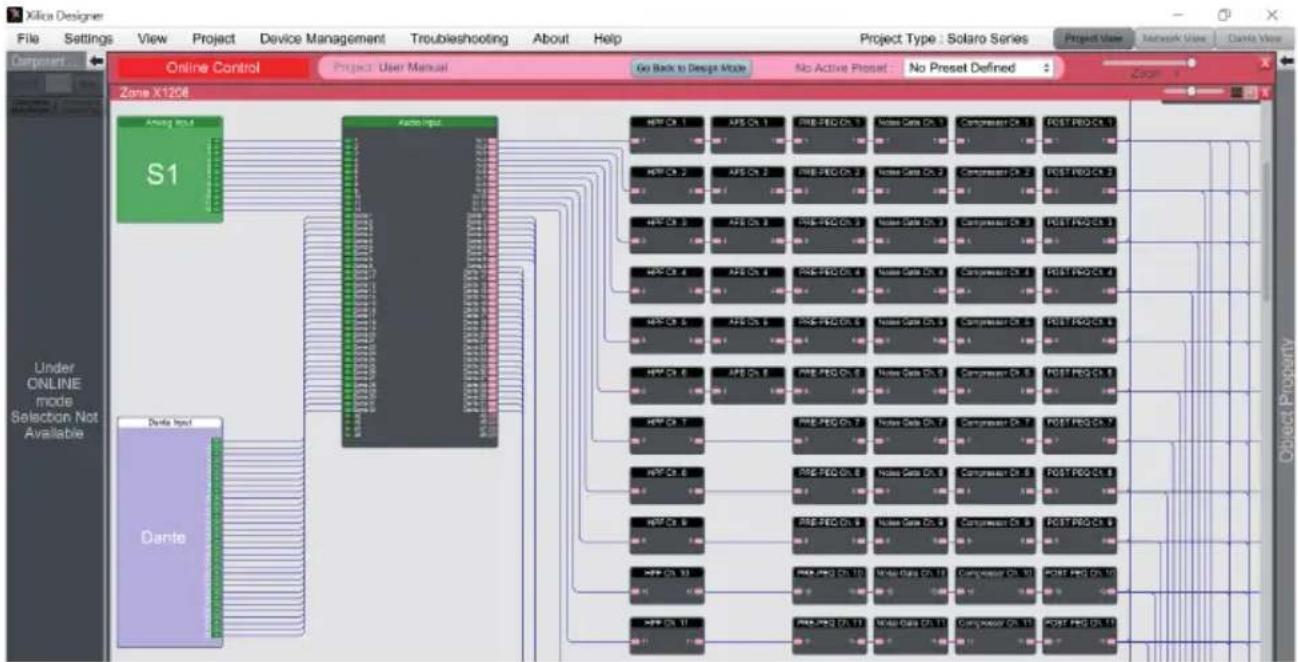Maximize the Zone X1208 window
Viewport: 1298px width, 662px height.
[x=1250, y=93]
